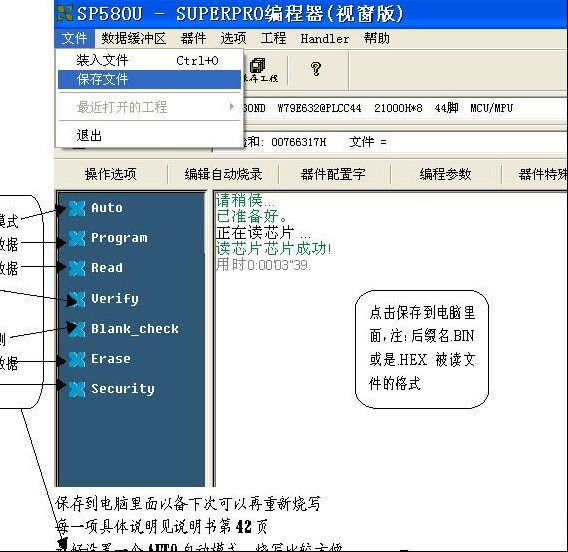Click the Read operation icon
This screenshot has width=568, height=552.
(77, 268)
